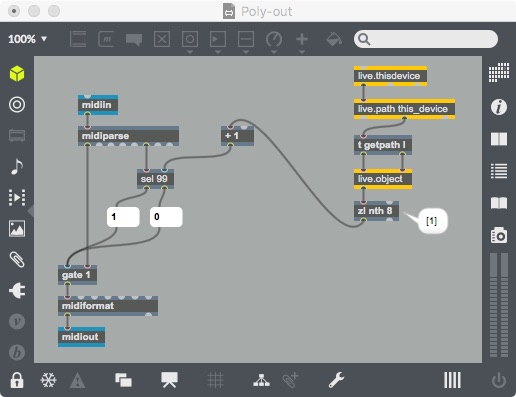Insert a comment from the toolbar
516x397 pixels.
point(134,39)
